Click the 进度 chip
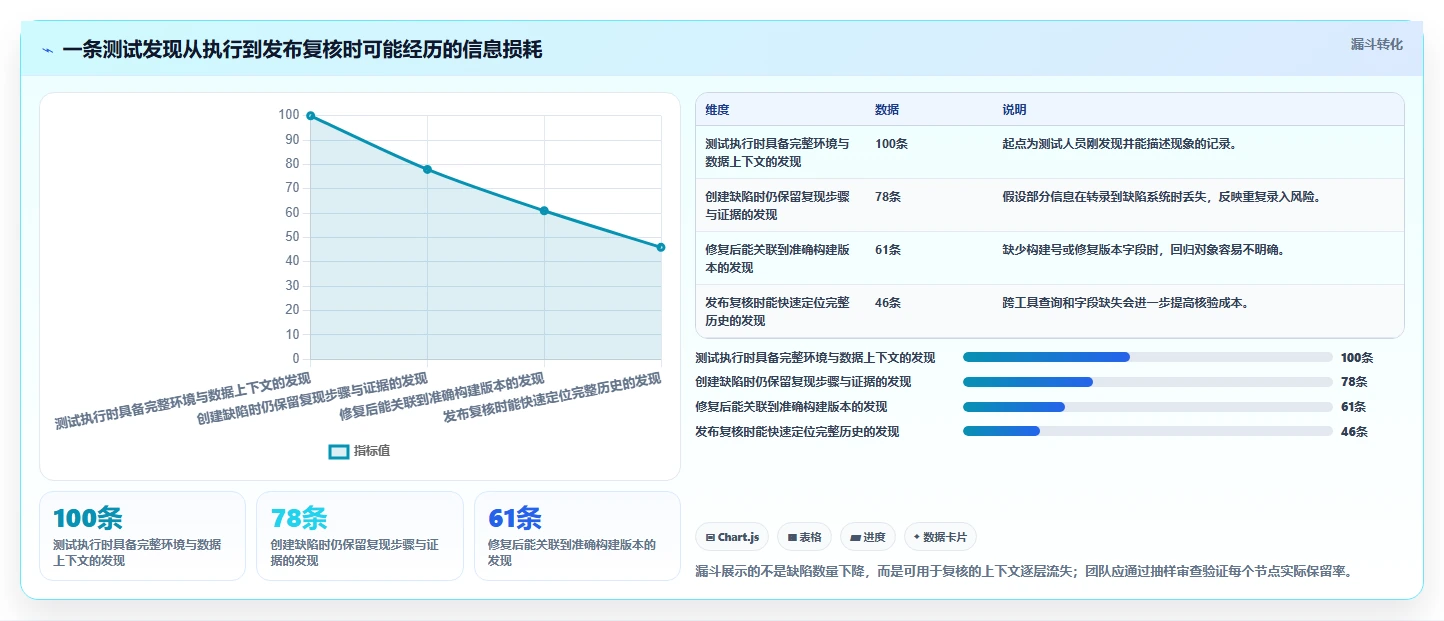1444x621 pixels. coord(868,537)
